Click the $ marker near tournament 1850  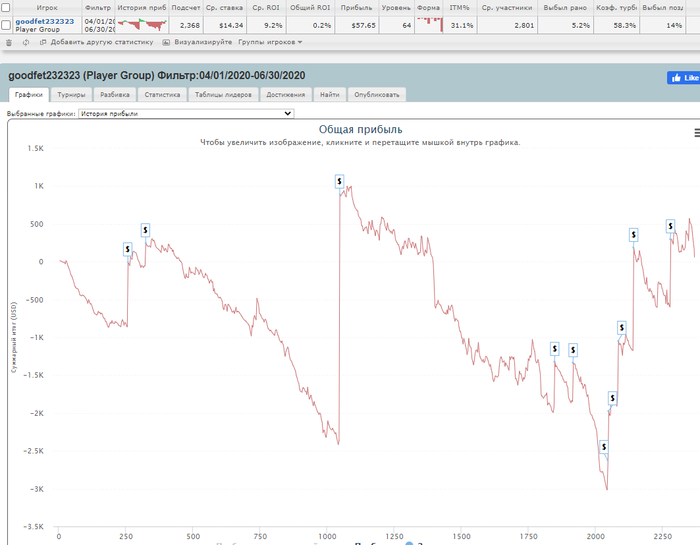(x=554, y=349)
